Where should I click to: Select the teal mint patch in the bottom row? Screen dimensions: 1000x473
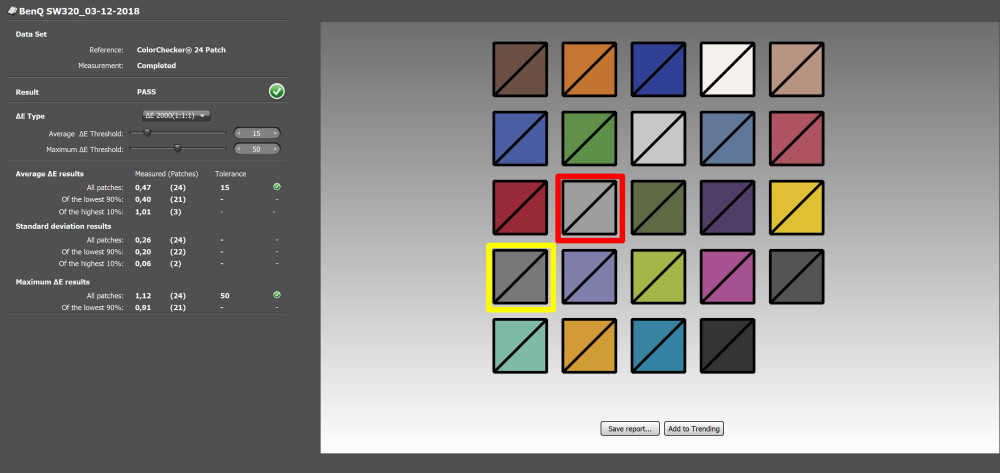pyautogui.click(x=520, y=346)
